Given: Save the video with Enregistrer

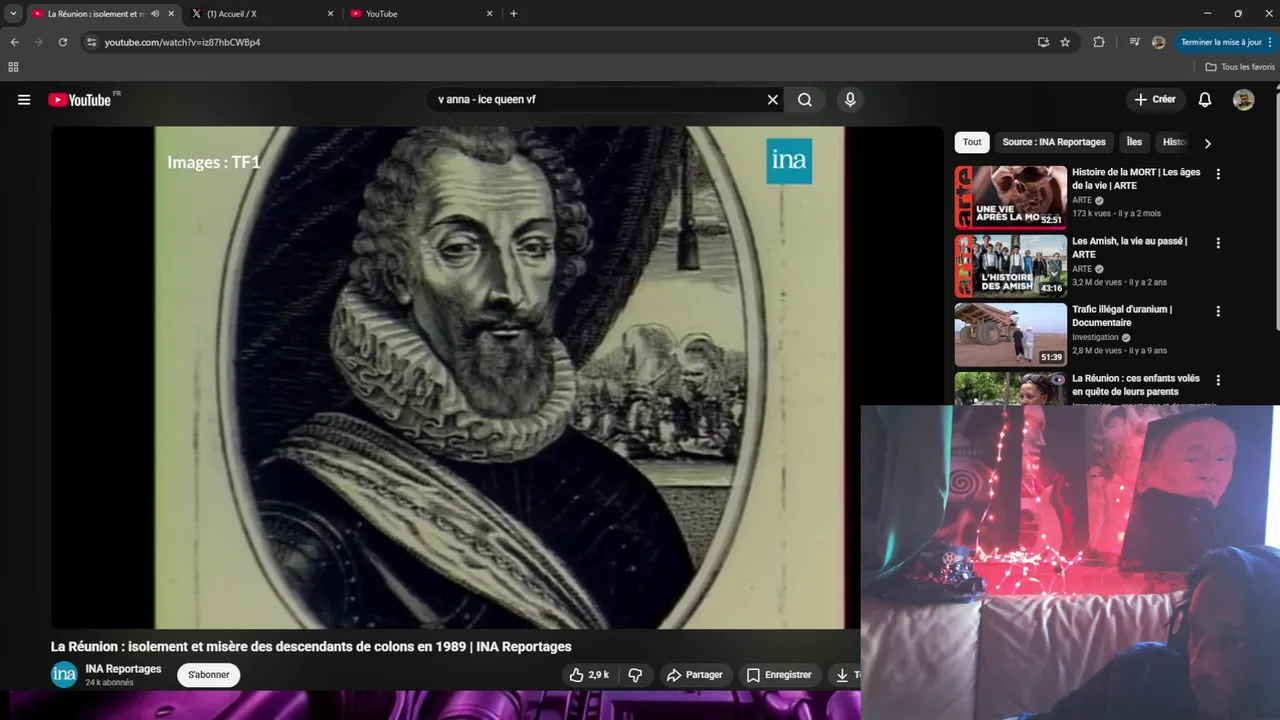Looking at the screenshot, I should [779, 675].
